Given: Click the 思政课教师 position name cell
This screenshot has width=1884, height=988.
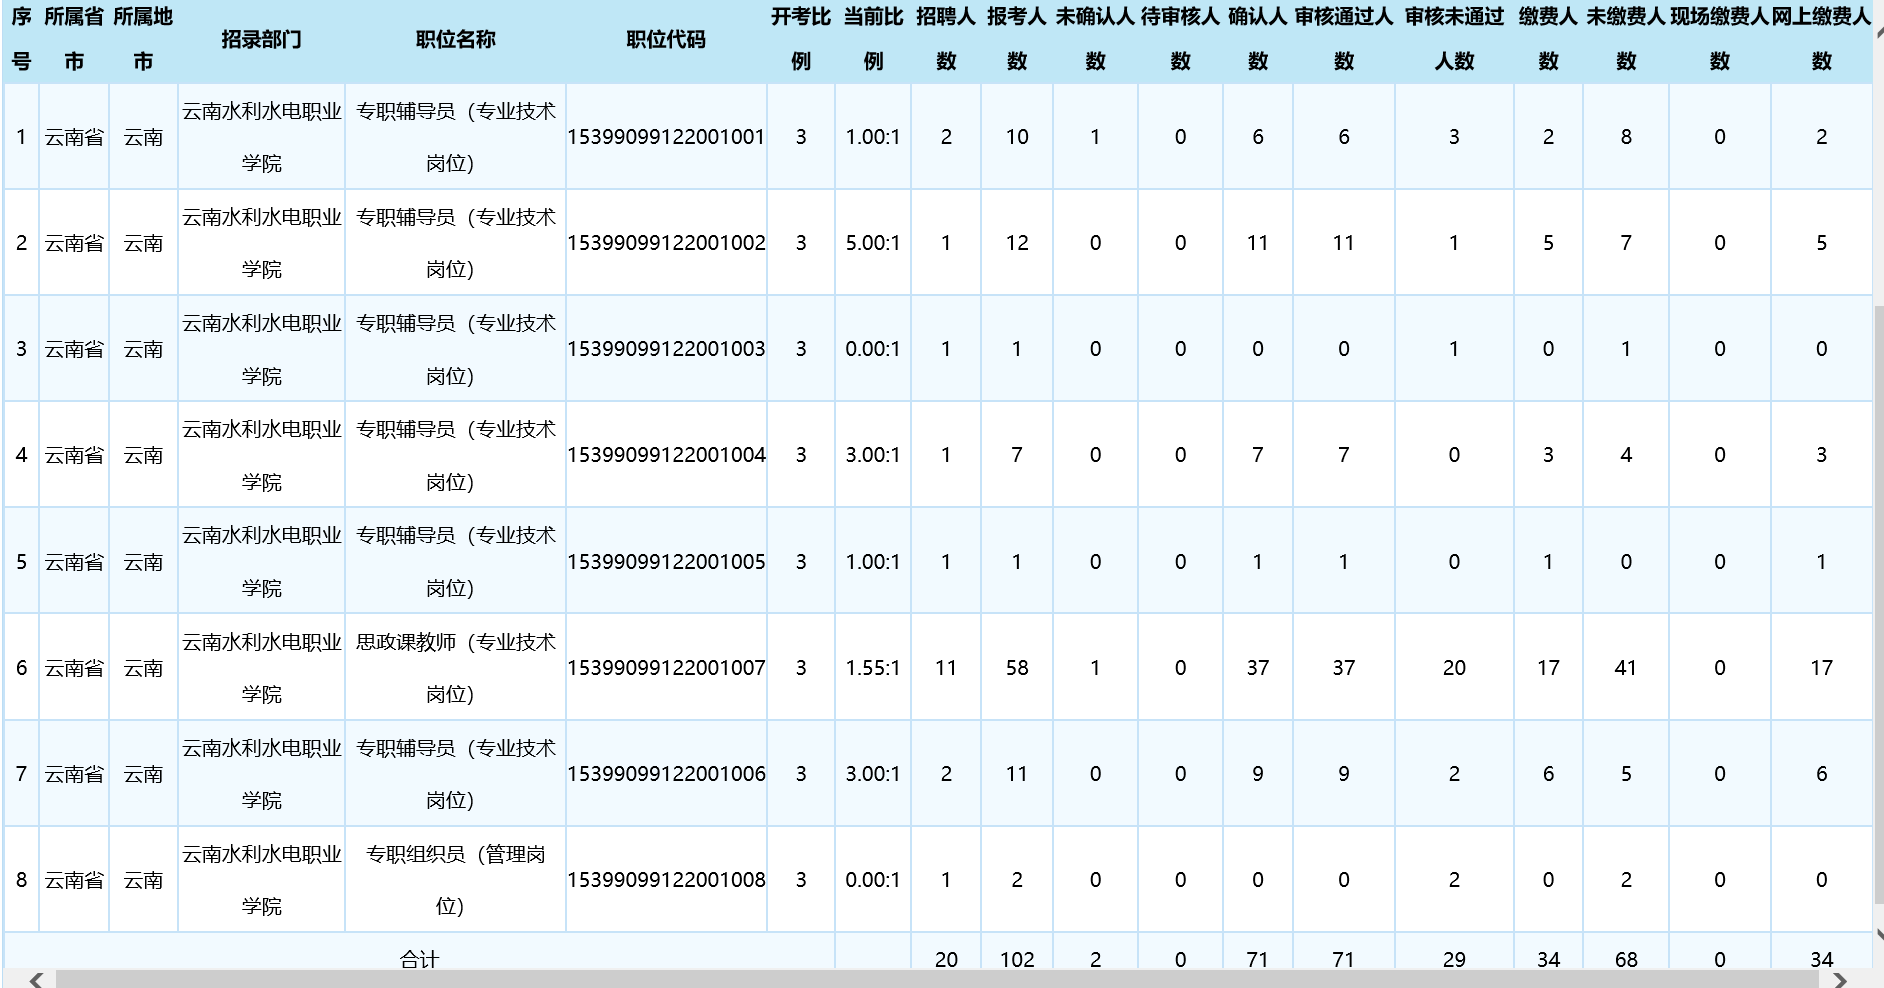Looking at the screenshot, I should [455, 668].
